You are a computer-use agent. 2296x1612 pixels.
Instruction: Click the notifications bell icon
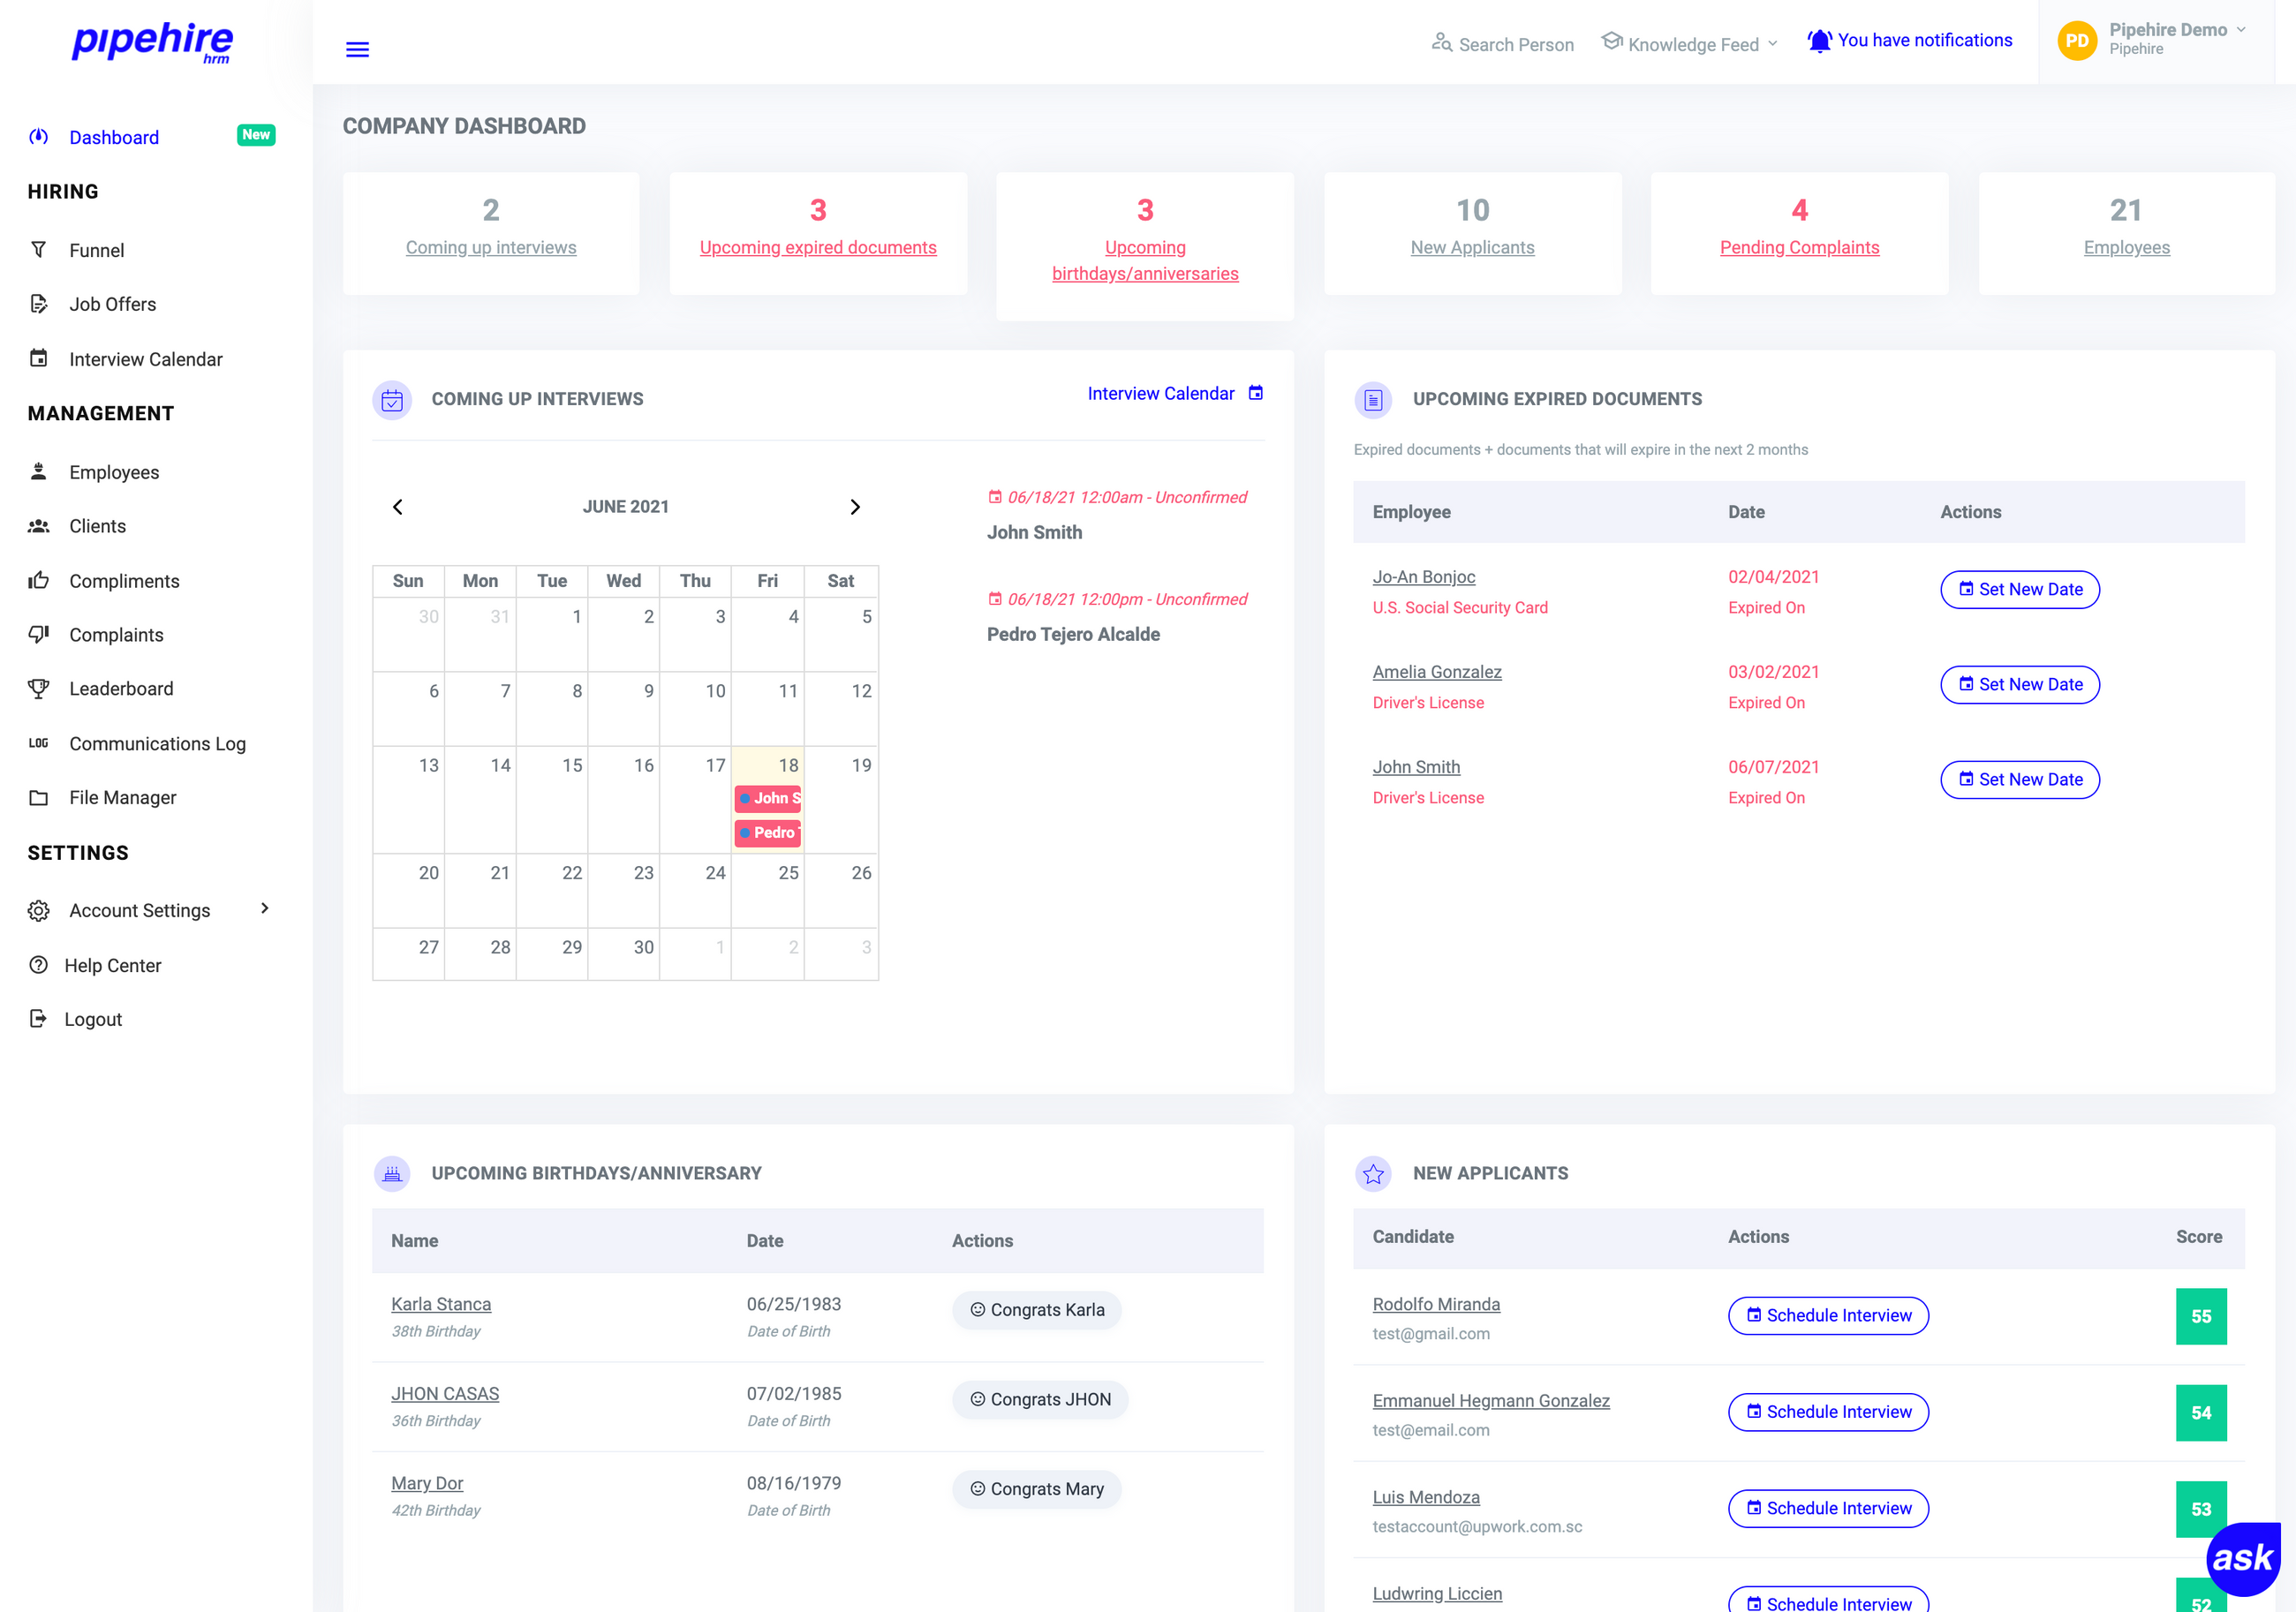1820,39
